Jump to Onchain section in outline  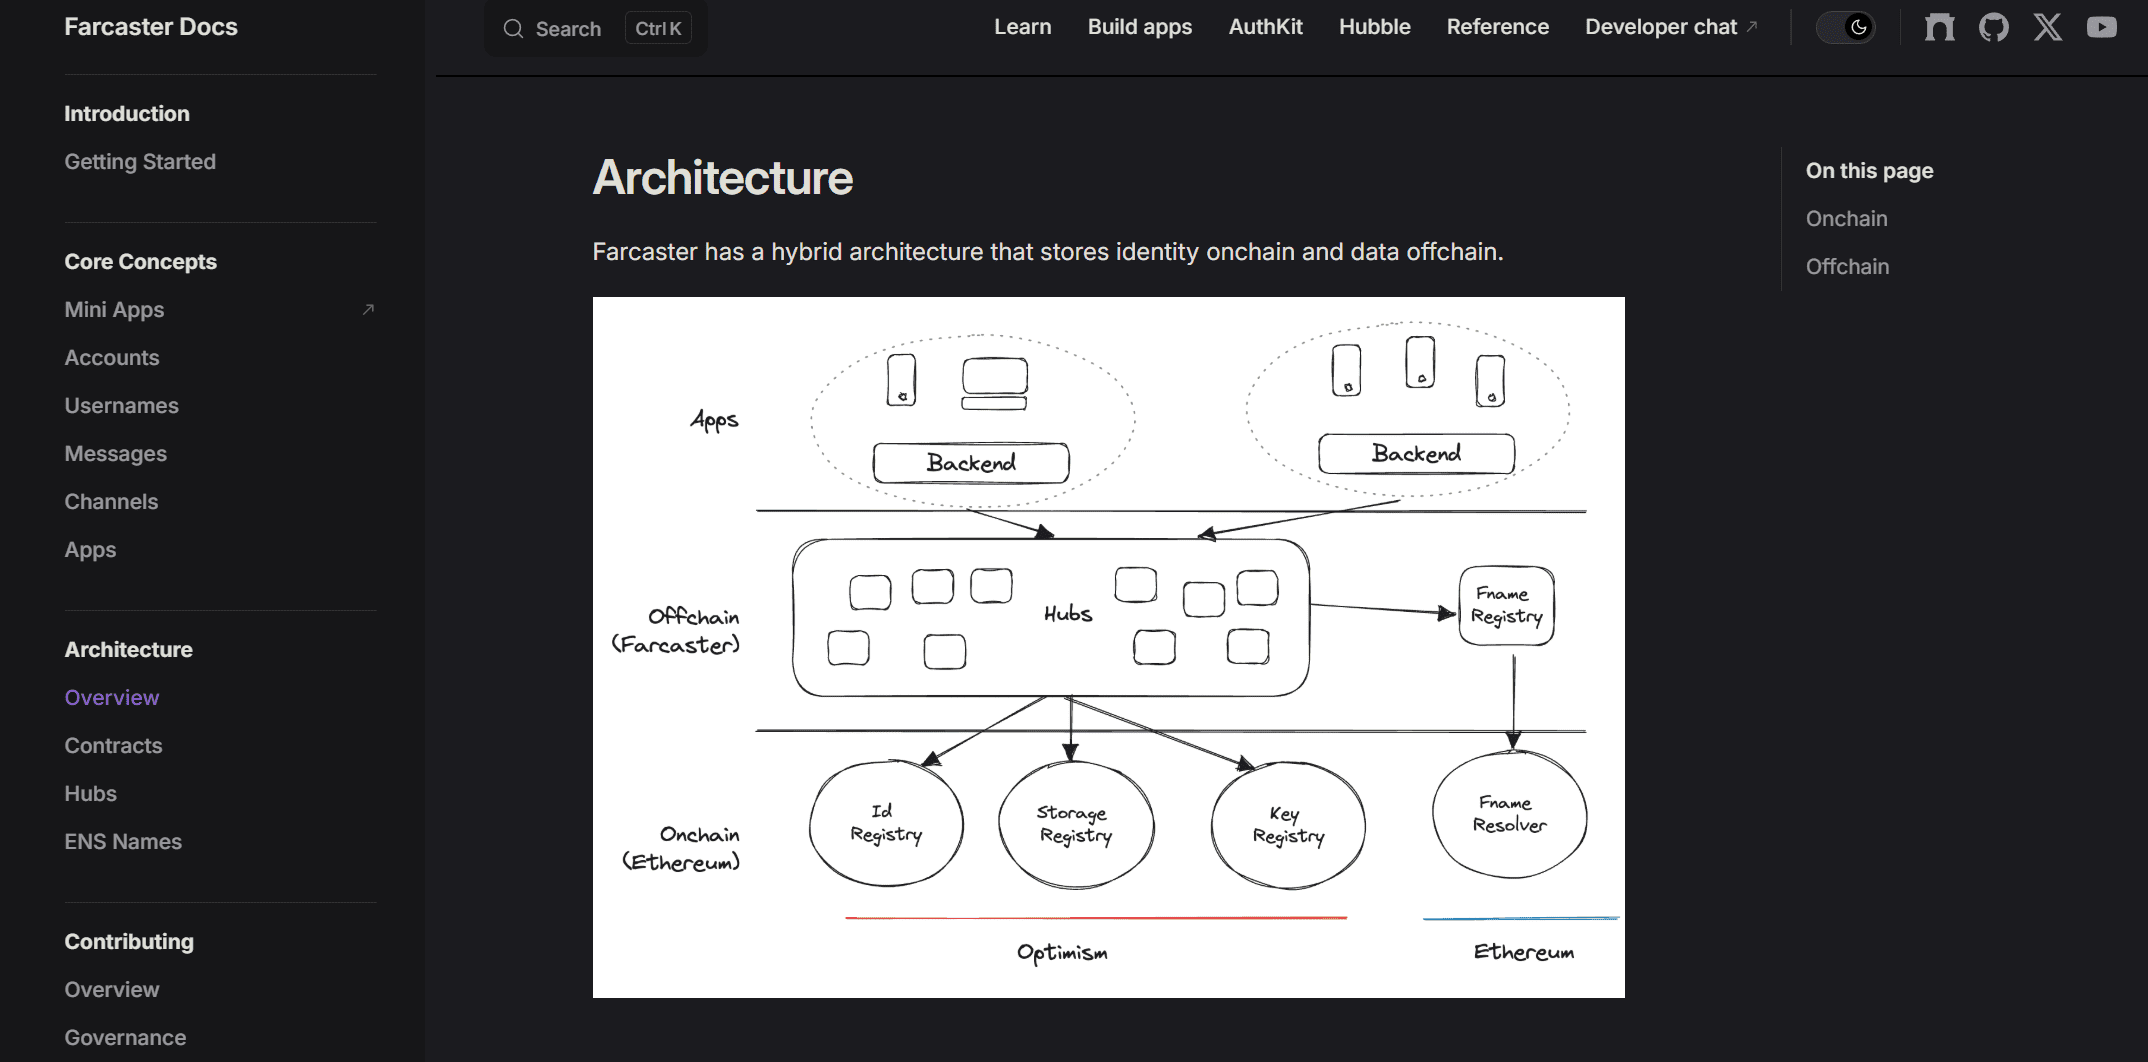click(x=1846, y=219)
